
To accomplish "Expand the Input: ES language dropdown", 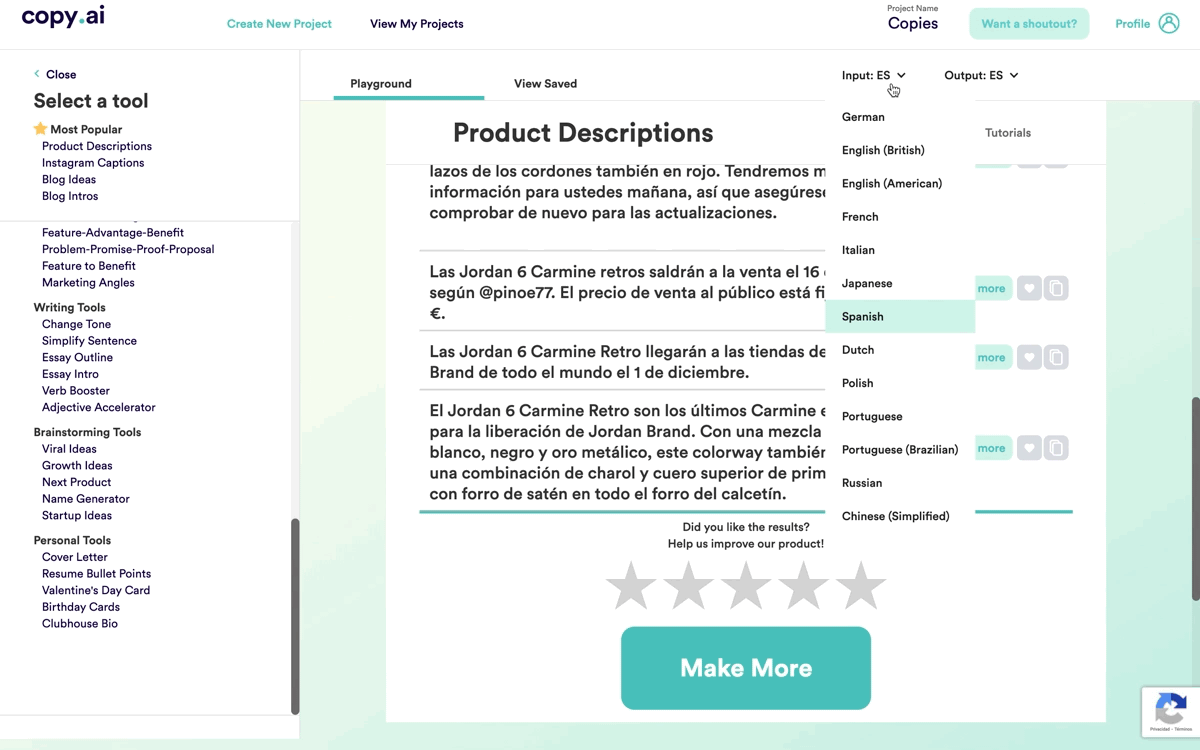I will [874, 75].
